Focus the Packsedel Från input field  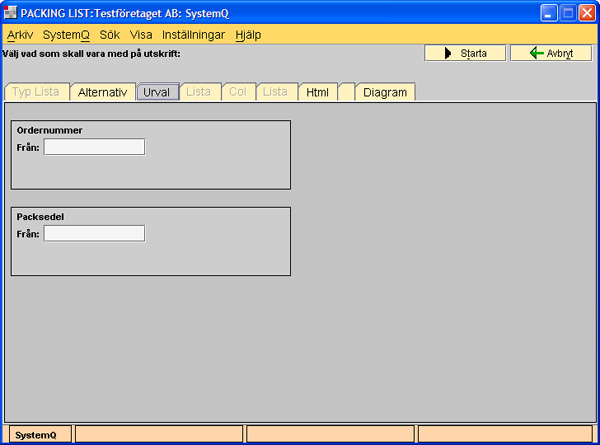click(x=95, y=233)
